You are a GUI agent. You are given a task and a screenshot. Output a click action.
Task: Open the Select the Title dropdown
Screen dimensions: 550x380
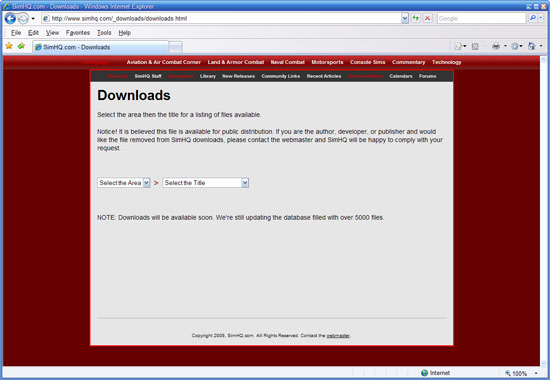[206, 183]
